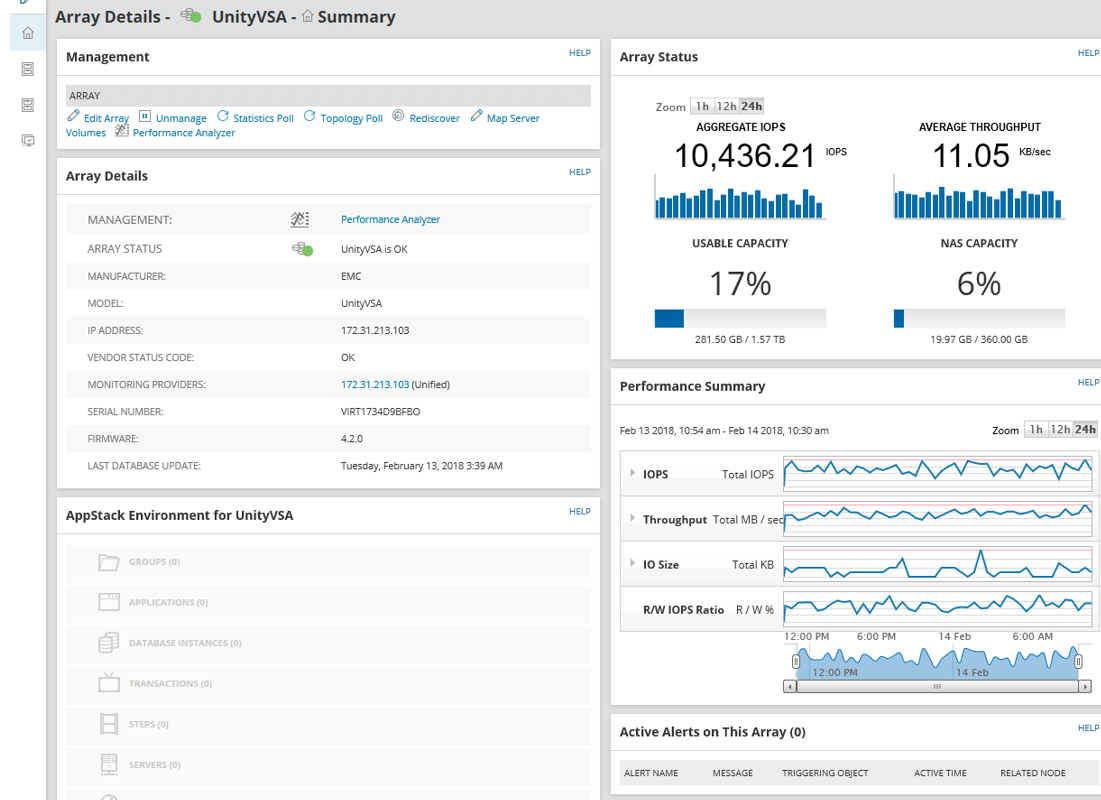The height and width of the screenshot is (800, 1101).
Task: Expand the IO Size chart row
Action: tap(632, 564)
